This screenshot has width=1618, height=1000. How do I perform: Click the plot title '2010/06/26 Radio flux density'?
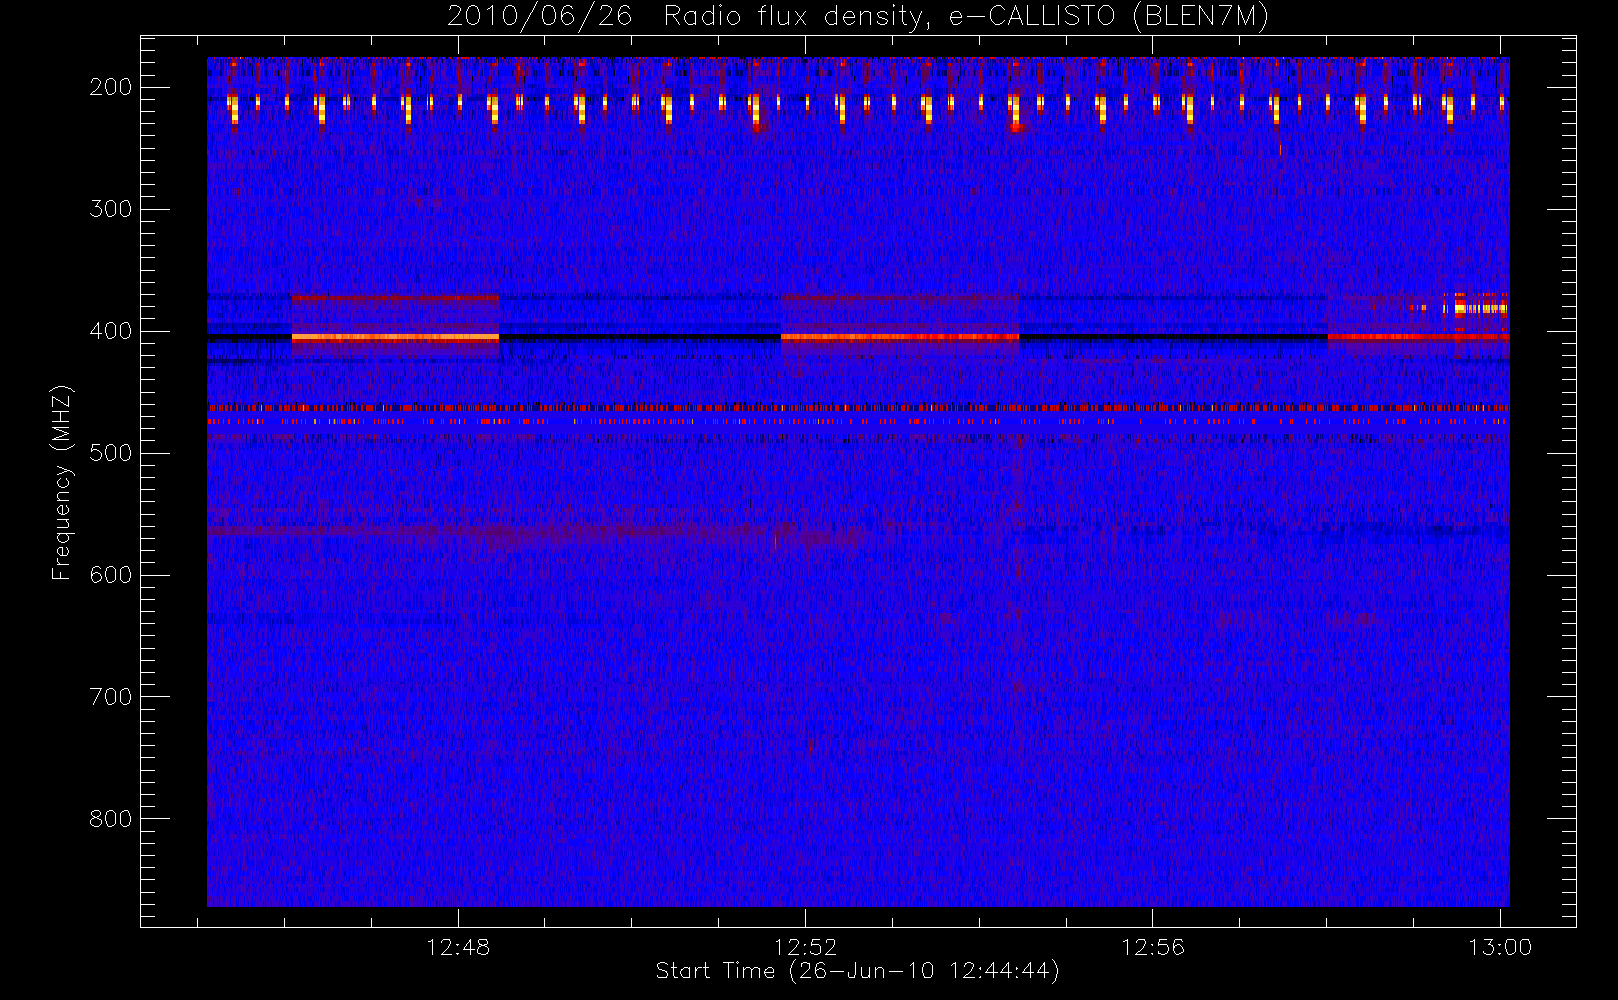[858, 17]
